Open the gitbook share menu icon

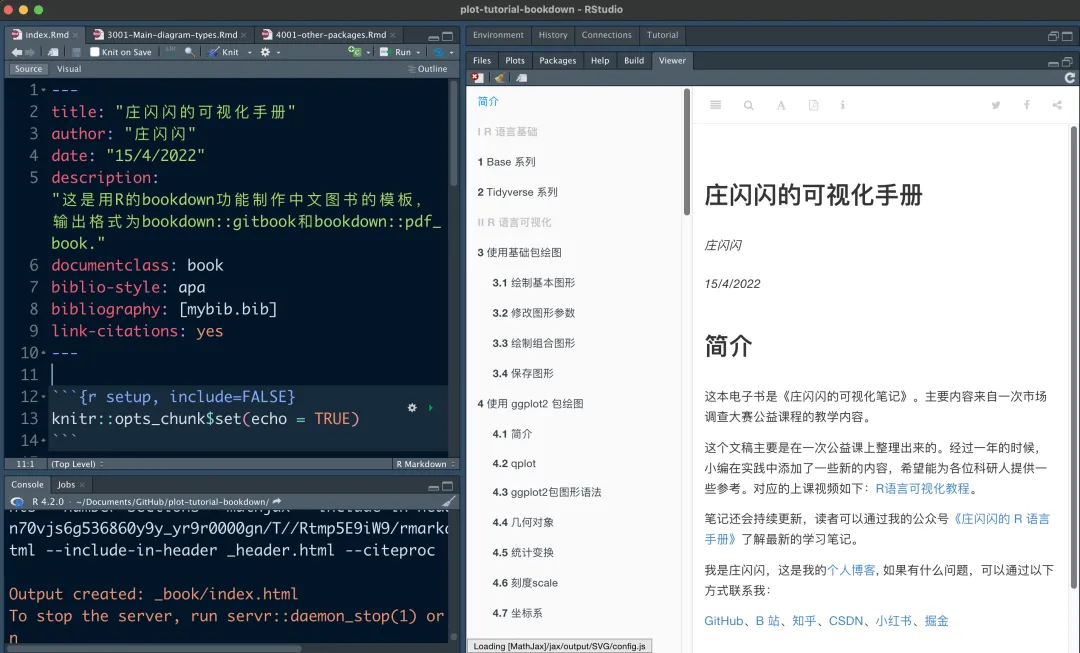1057,105
